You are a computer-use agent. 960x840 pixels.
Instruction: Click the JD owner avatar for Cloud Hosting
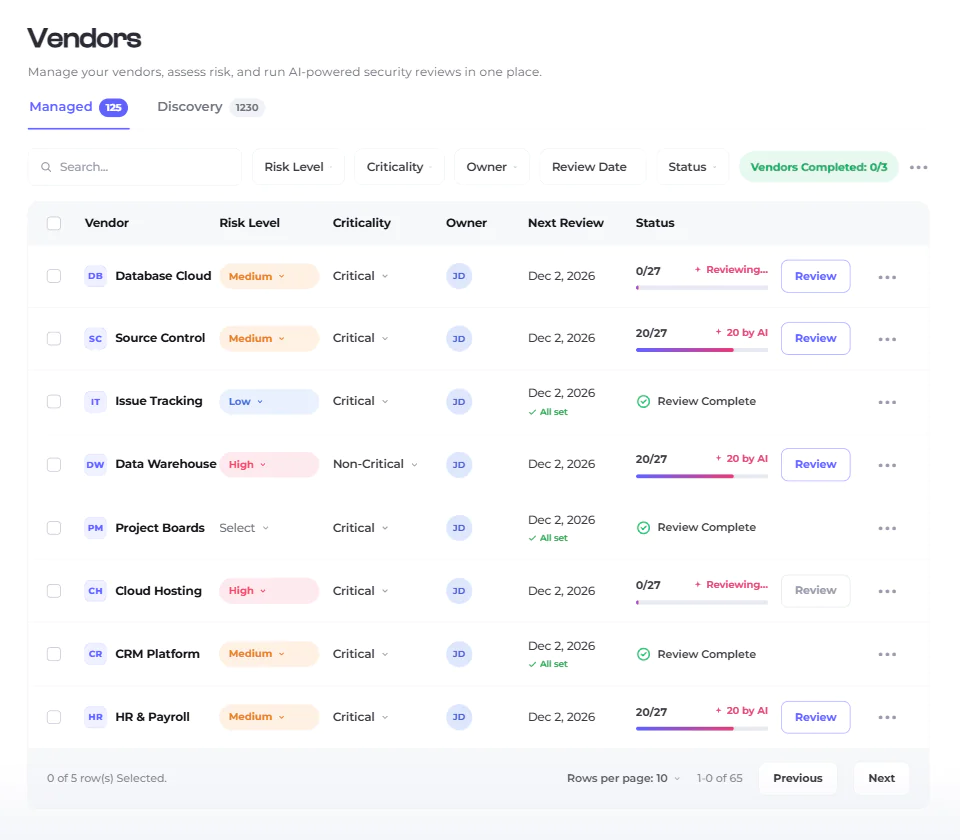[x=459, y=591]
